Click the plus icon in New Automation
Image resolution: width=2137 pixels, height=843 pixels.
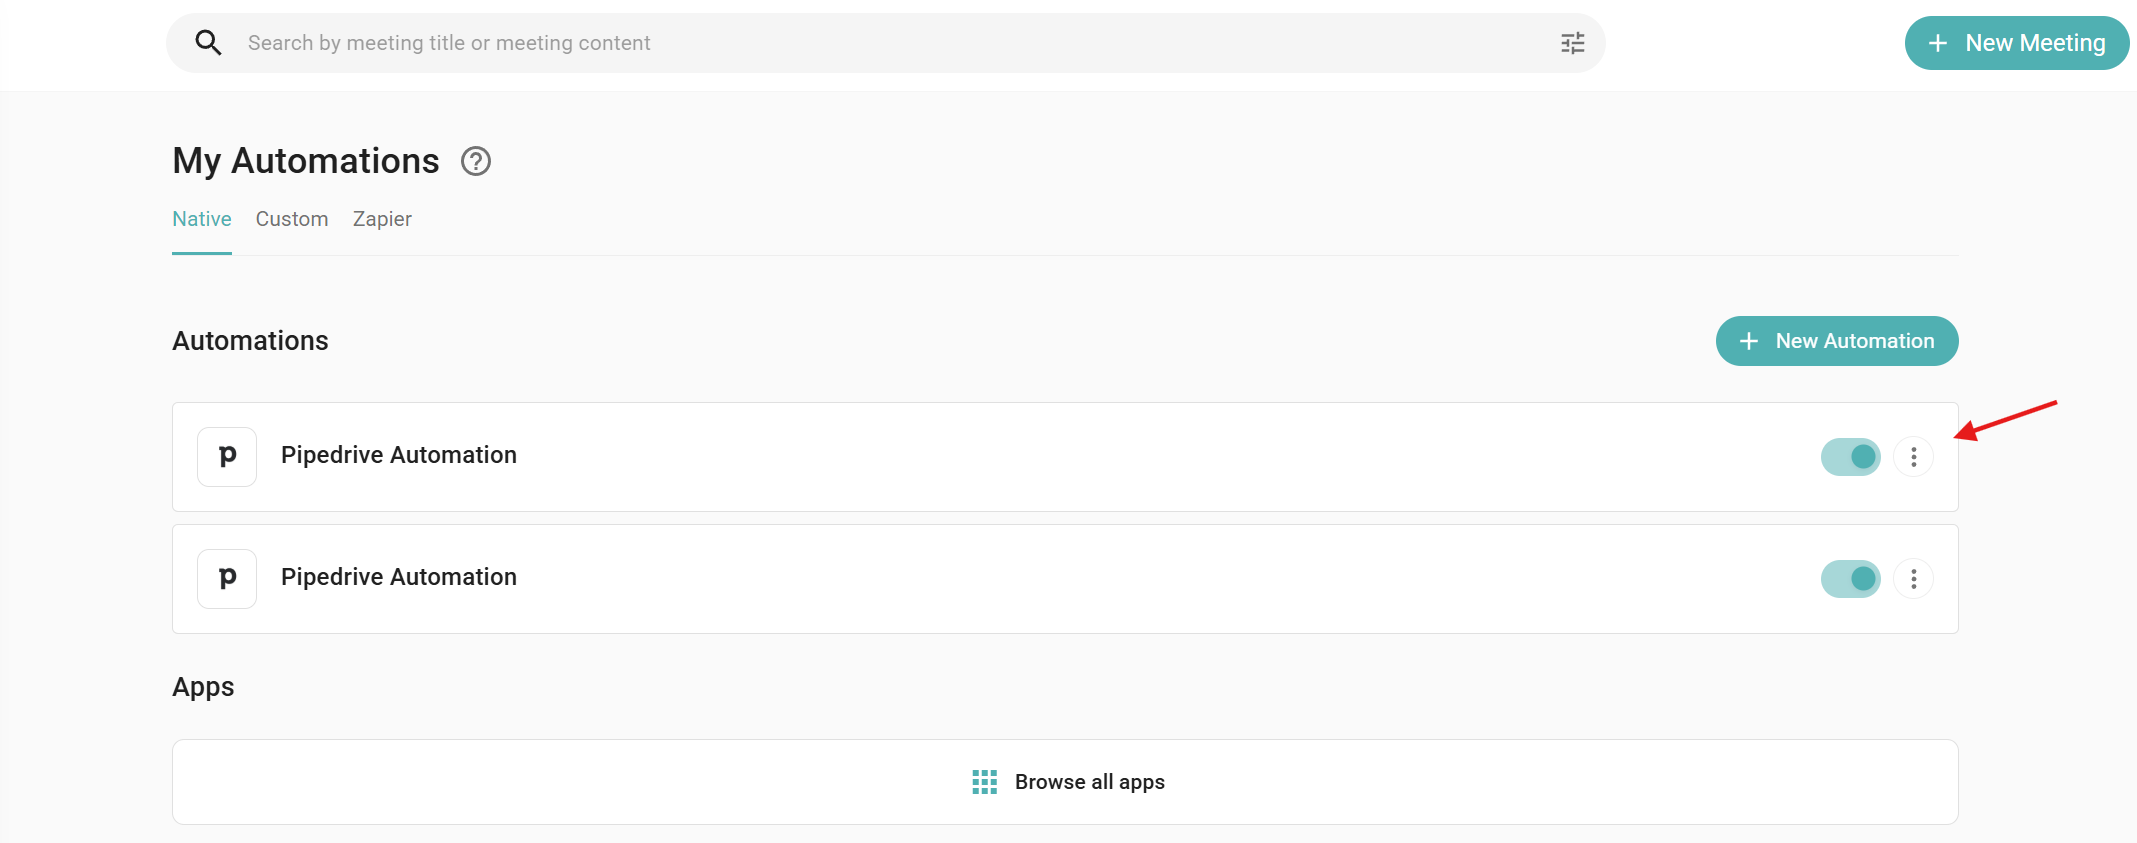[1749, 341]
